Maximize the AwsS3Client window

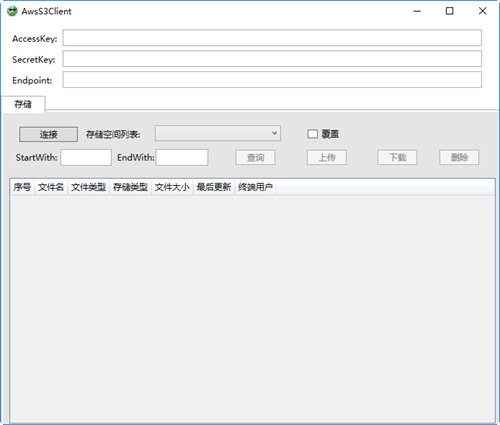449,11
